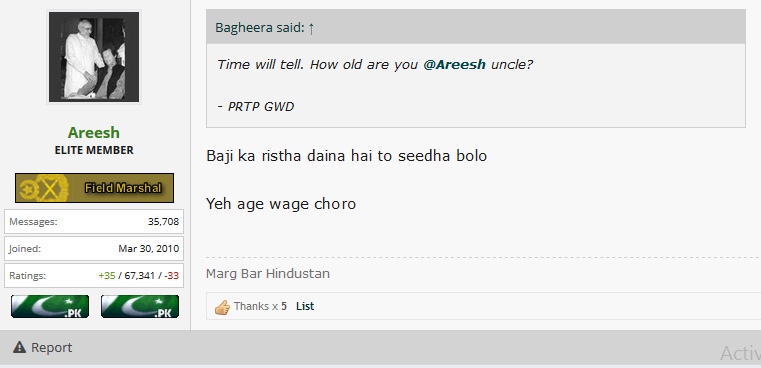Click the @Areesh mention in the quote
This screenshot has height=368, width=761.
click(x=454, y=65)
